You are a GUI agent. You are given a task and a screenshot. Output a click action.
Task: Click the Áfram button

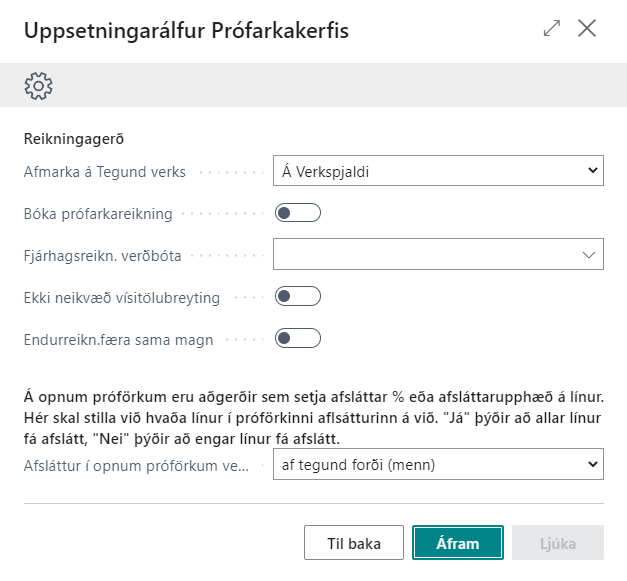(x=458, y=544)
